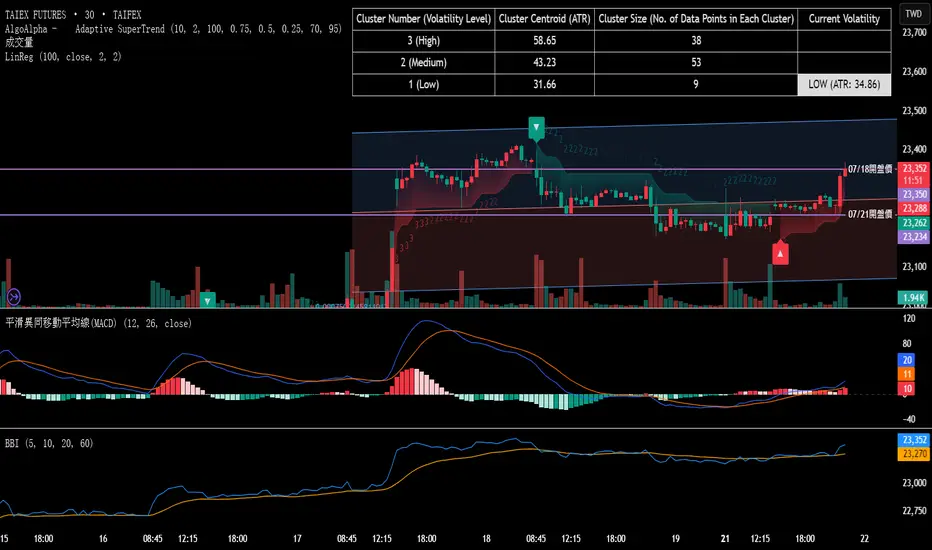932x550 pixels.
Task: Click the purple 23,234 price label
Action: (x=914, y=237)
